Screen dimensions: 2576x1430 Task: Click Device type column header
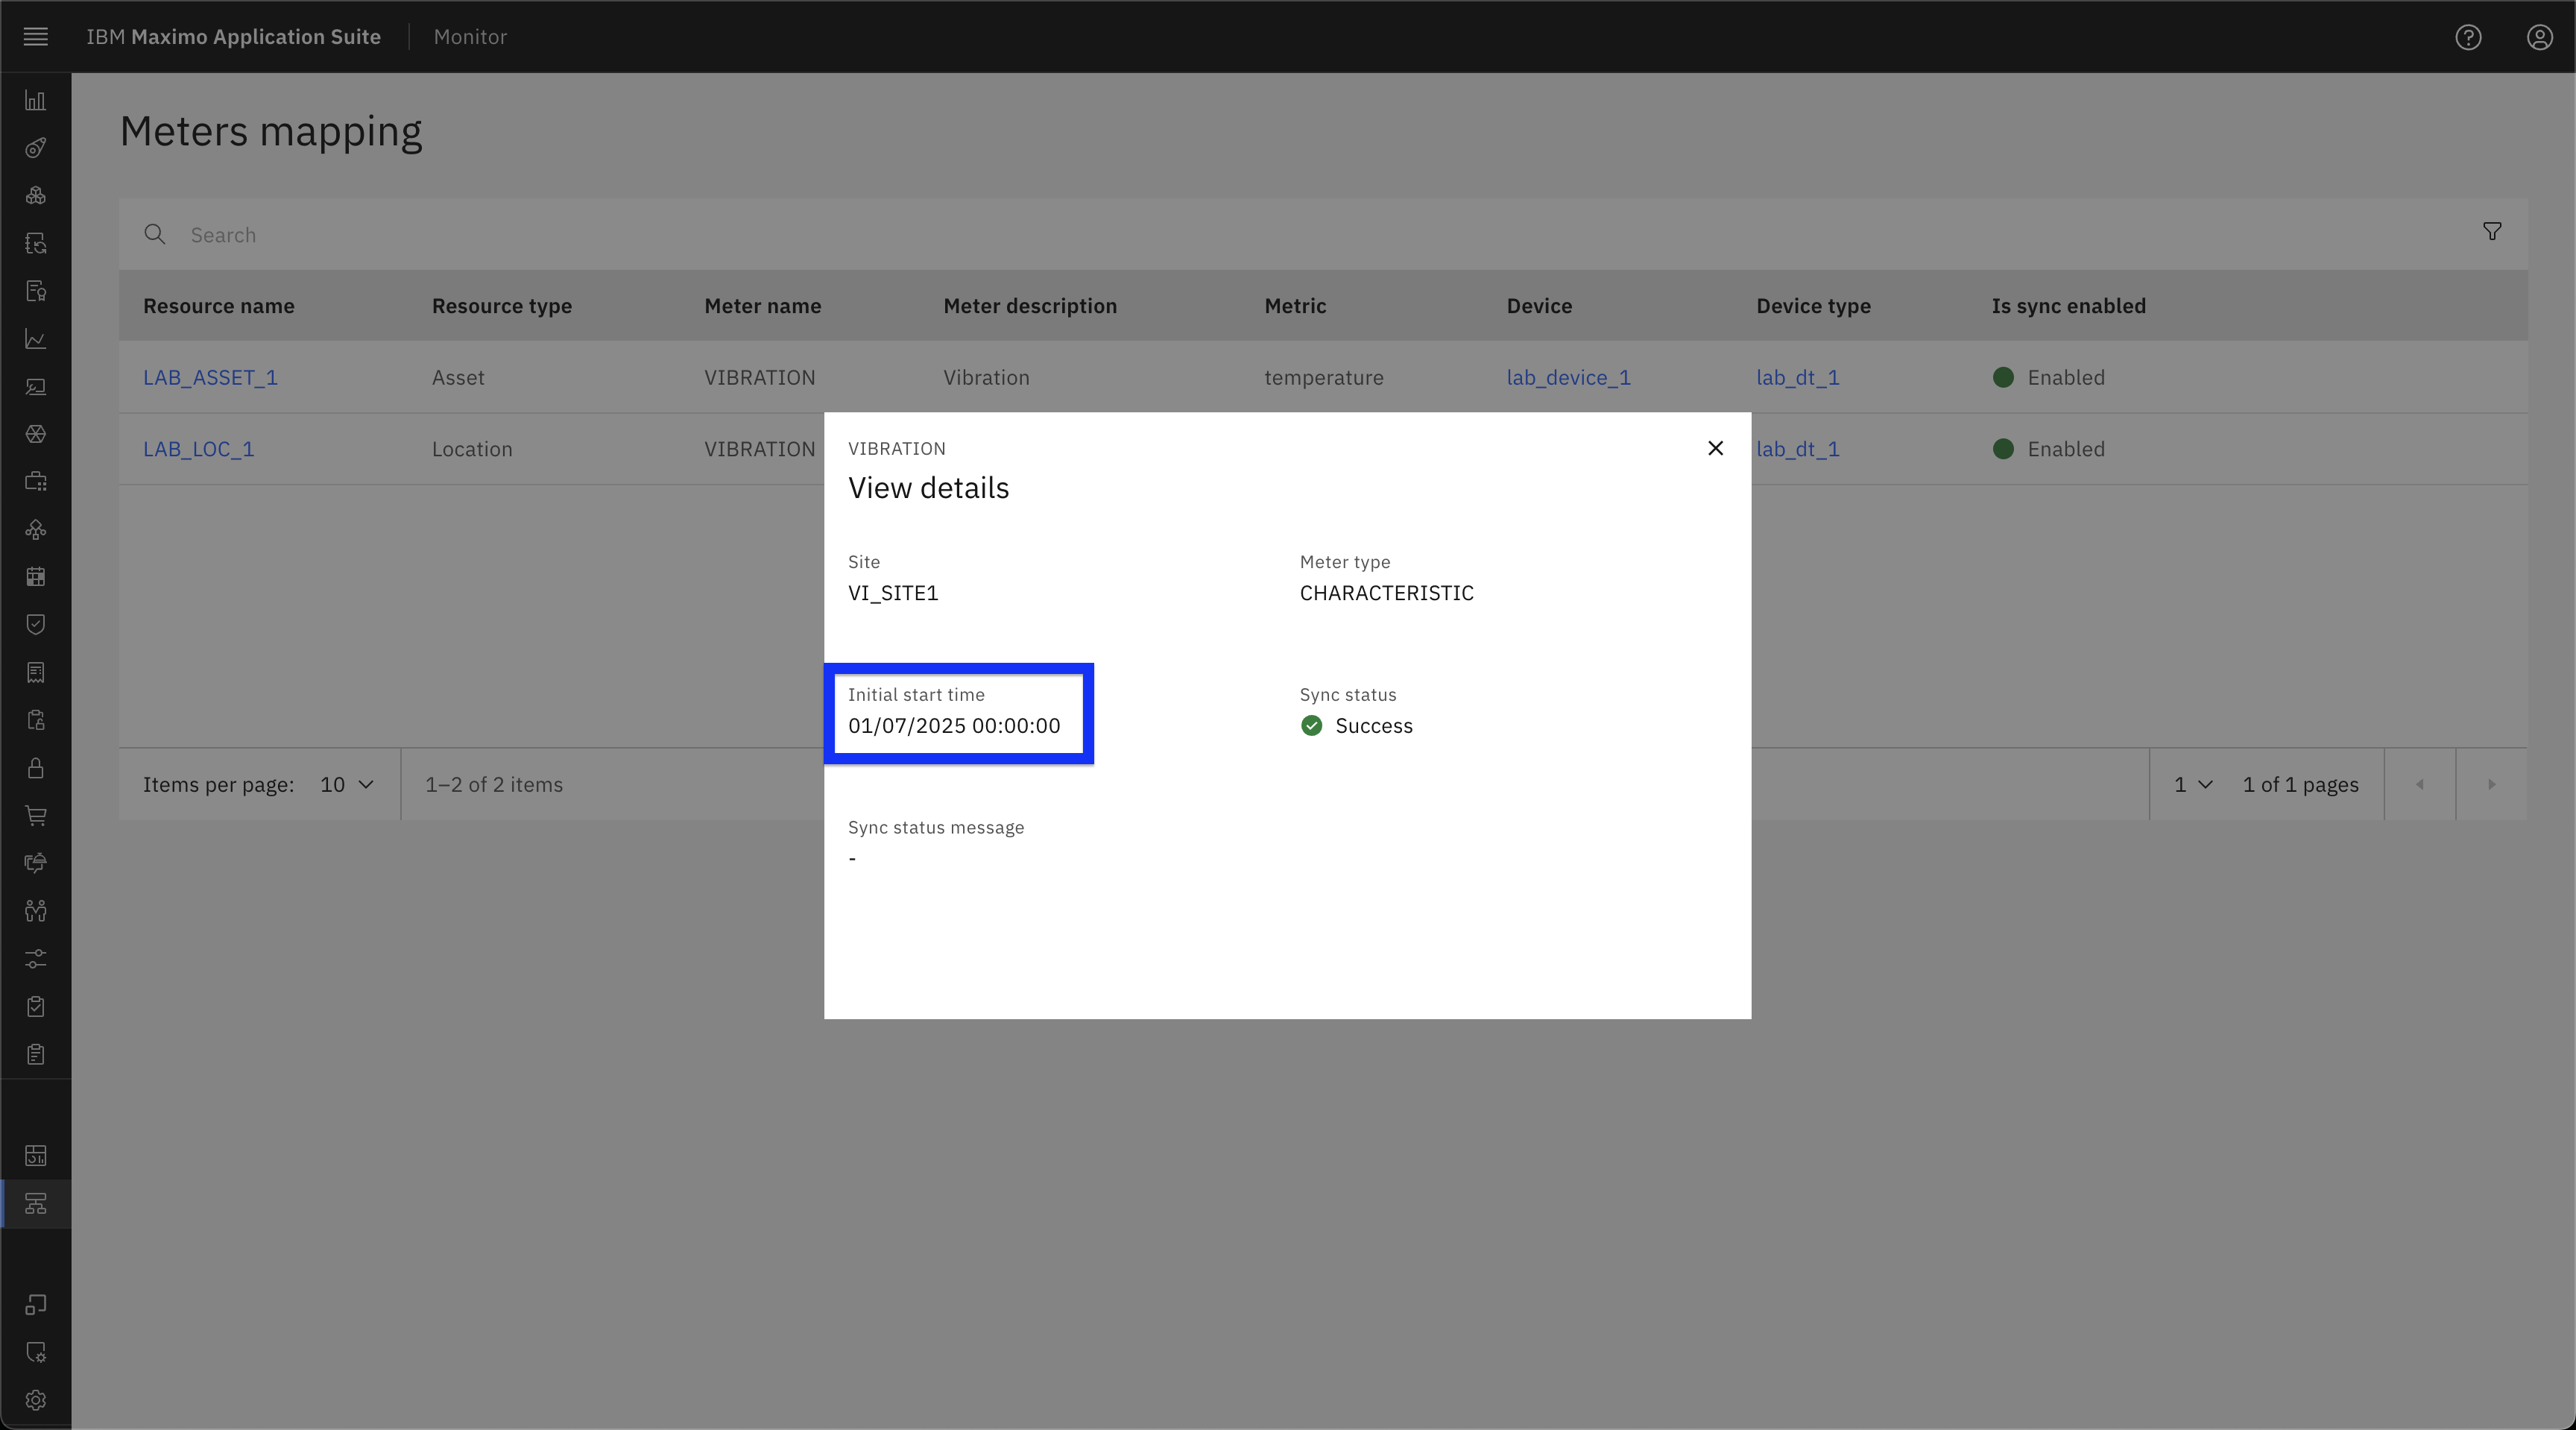coord(1813,306)
